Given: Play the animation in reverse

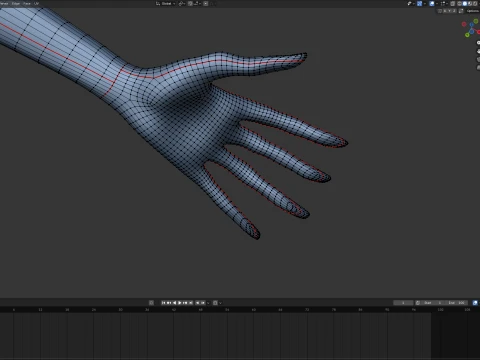Looking at the screenshot, I should (174, 303).
